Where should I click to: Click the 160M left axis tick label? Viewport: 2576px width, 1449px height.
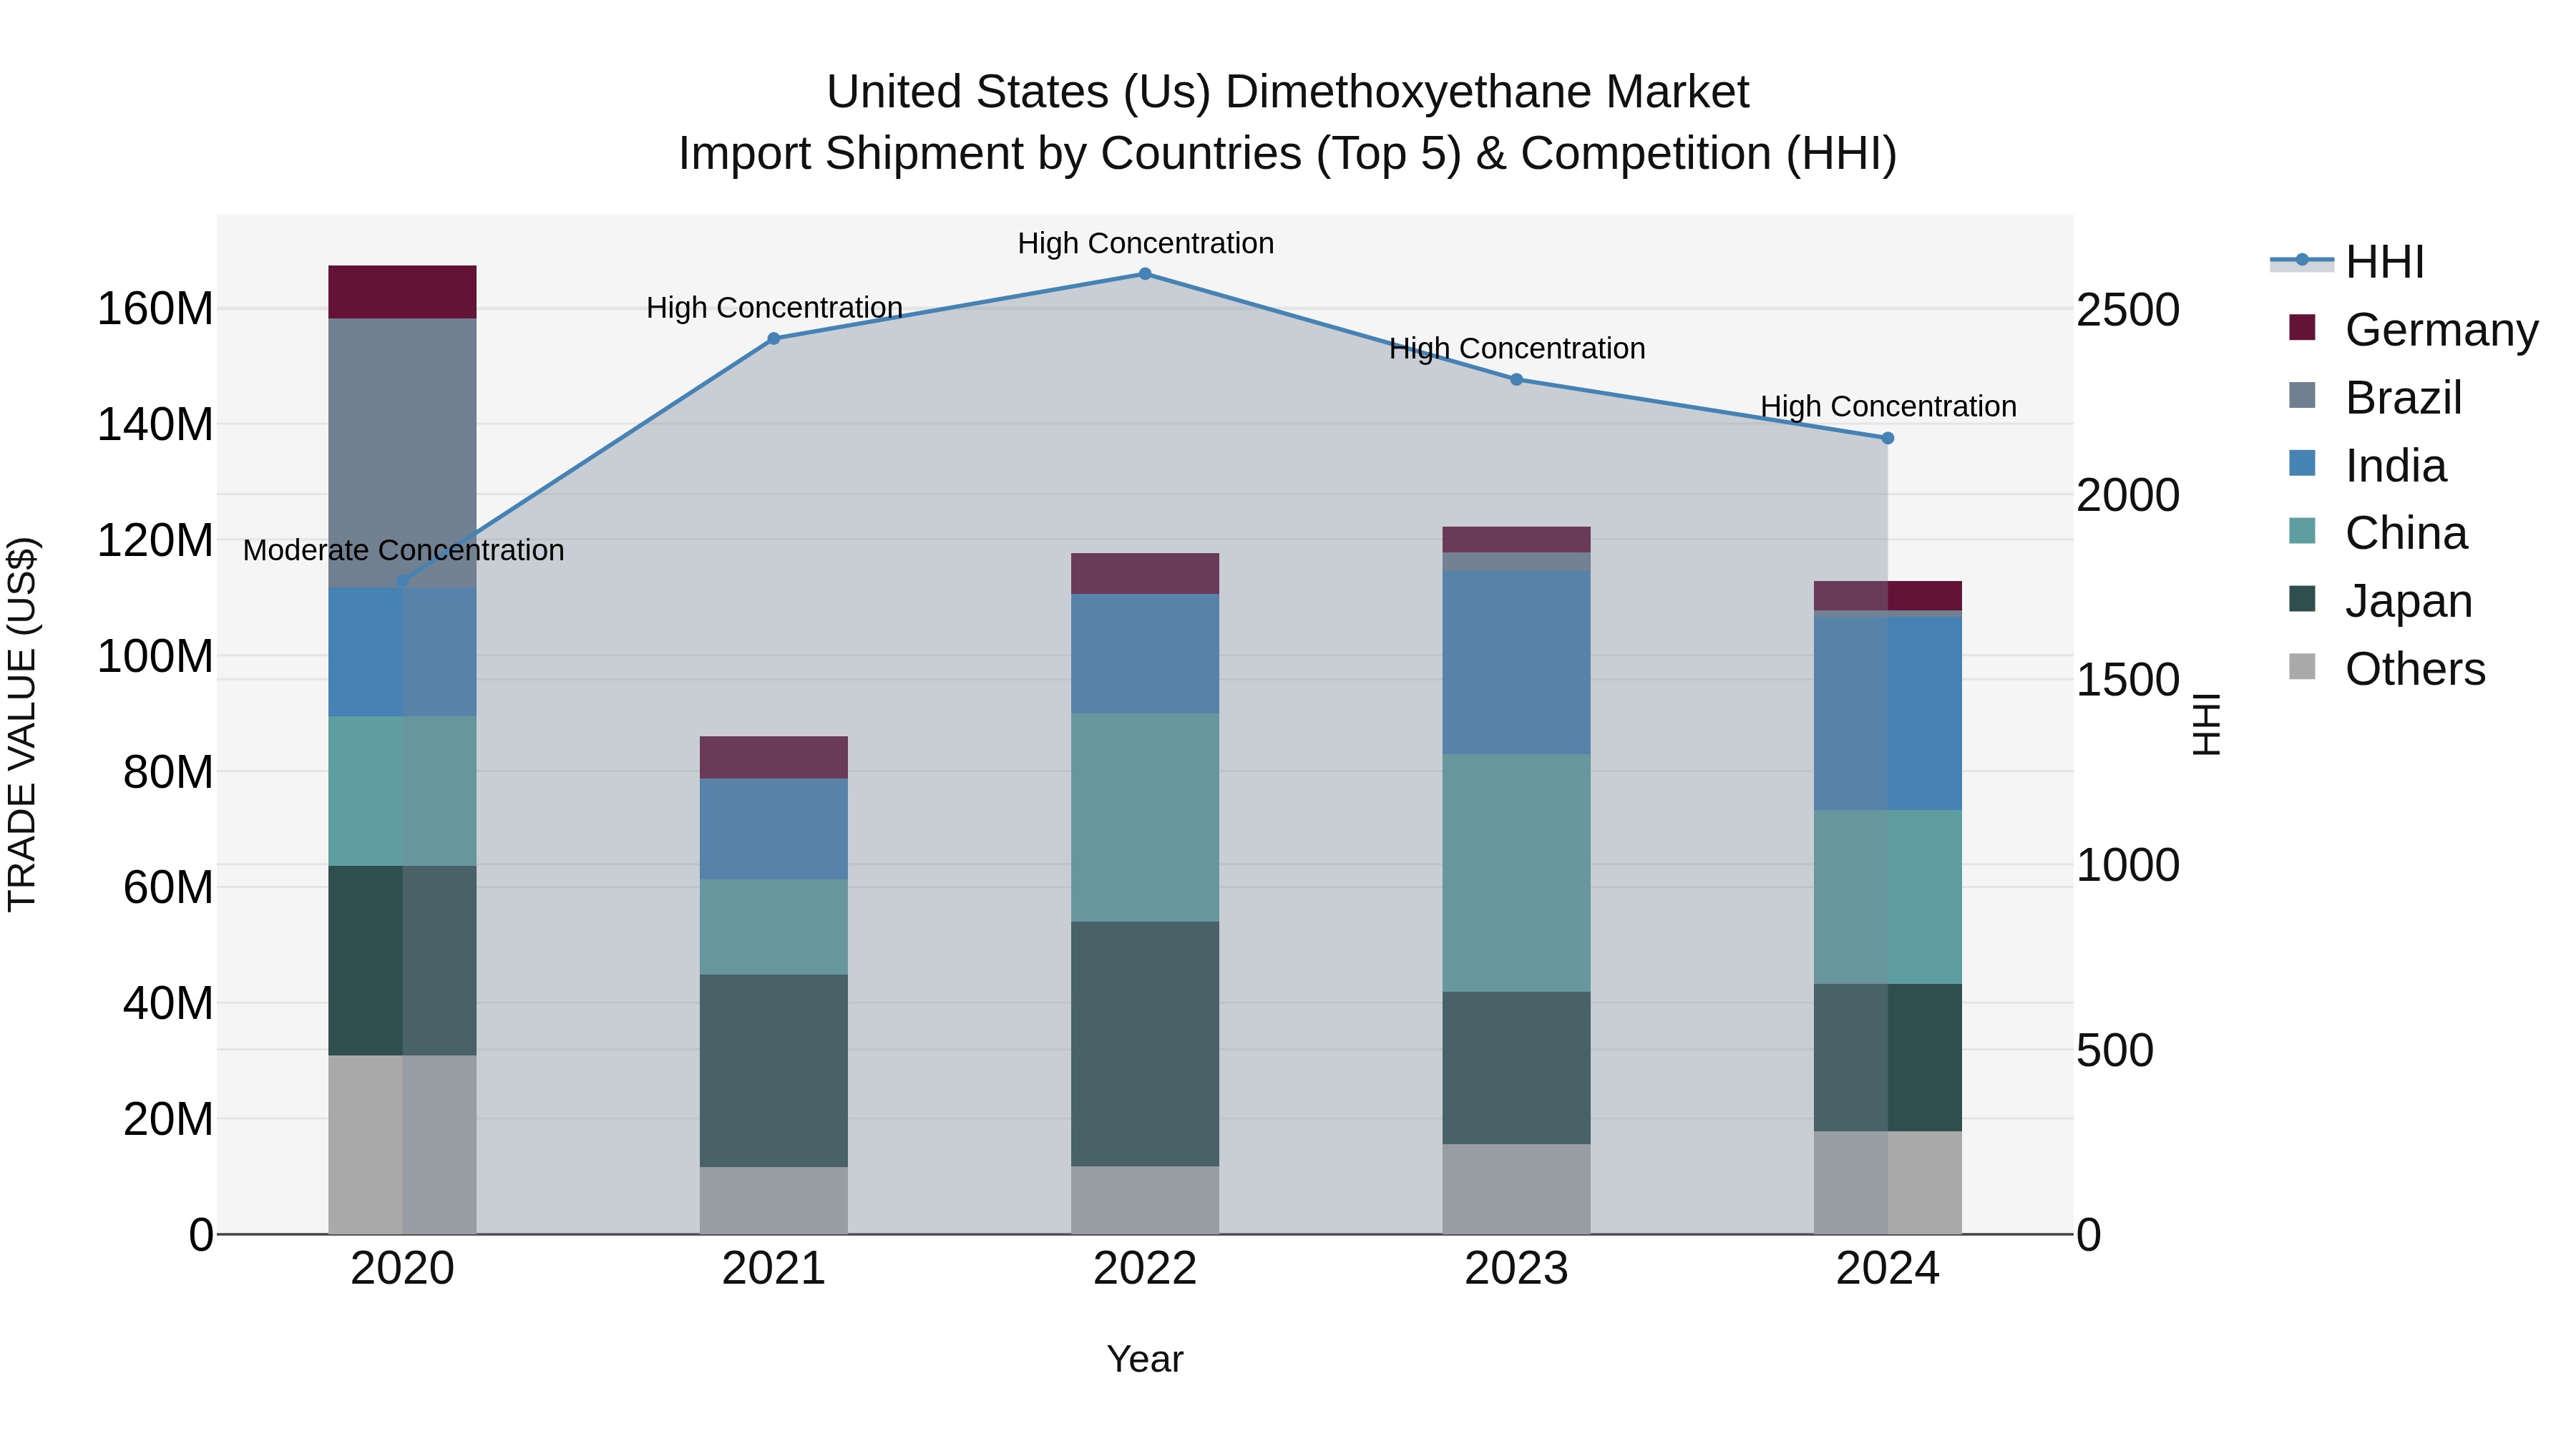(x=155, y=309)
